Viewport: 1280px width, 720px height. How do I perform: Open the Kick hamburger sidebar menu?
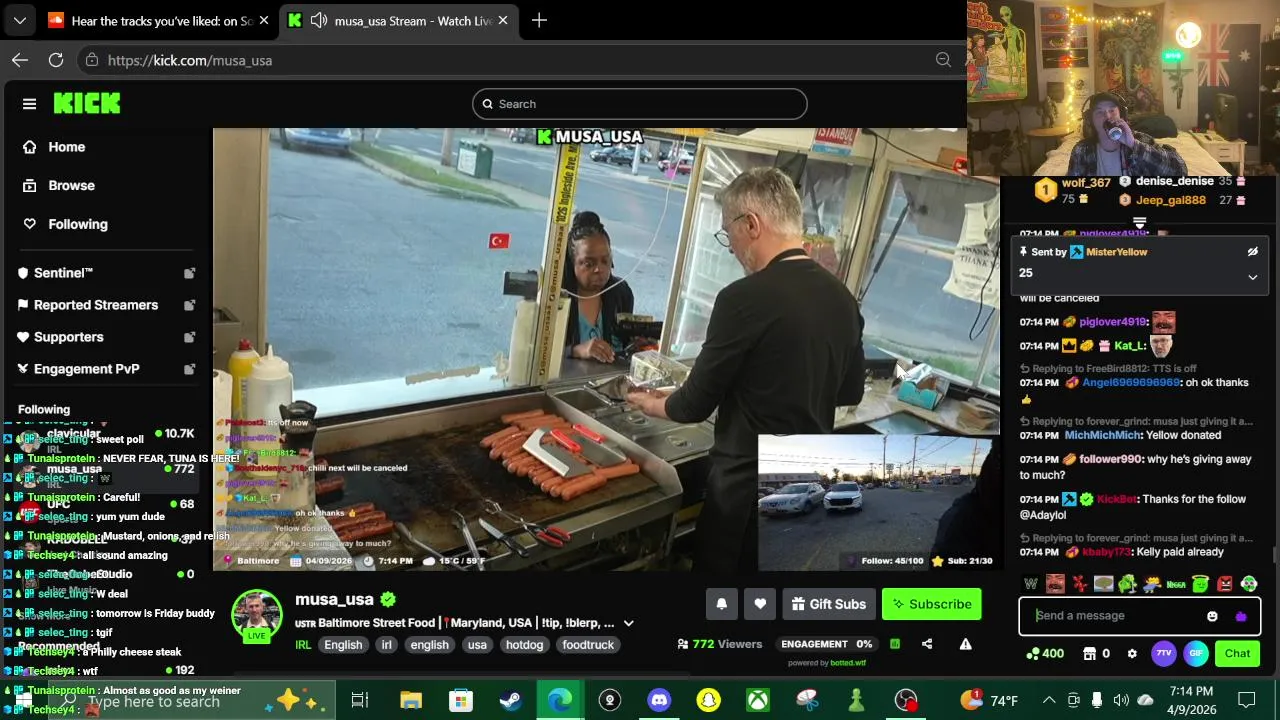coord(29,104)
